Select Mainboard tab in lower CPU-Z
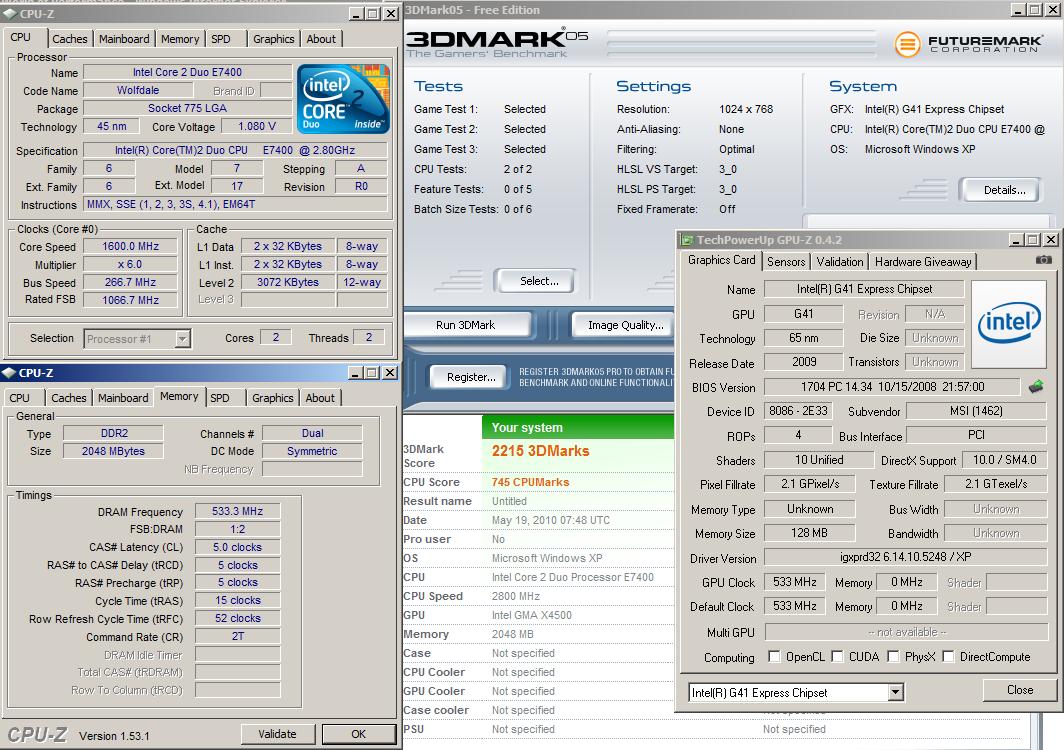 point(123,398)
